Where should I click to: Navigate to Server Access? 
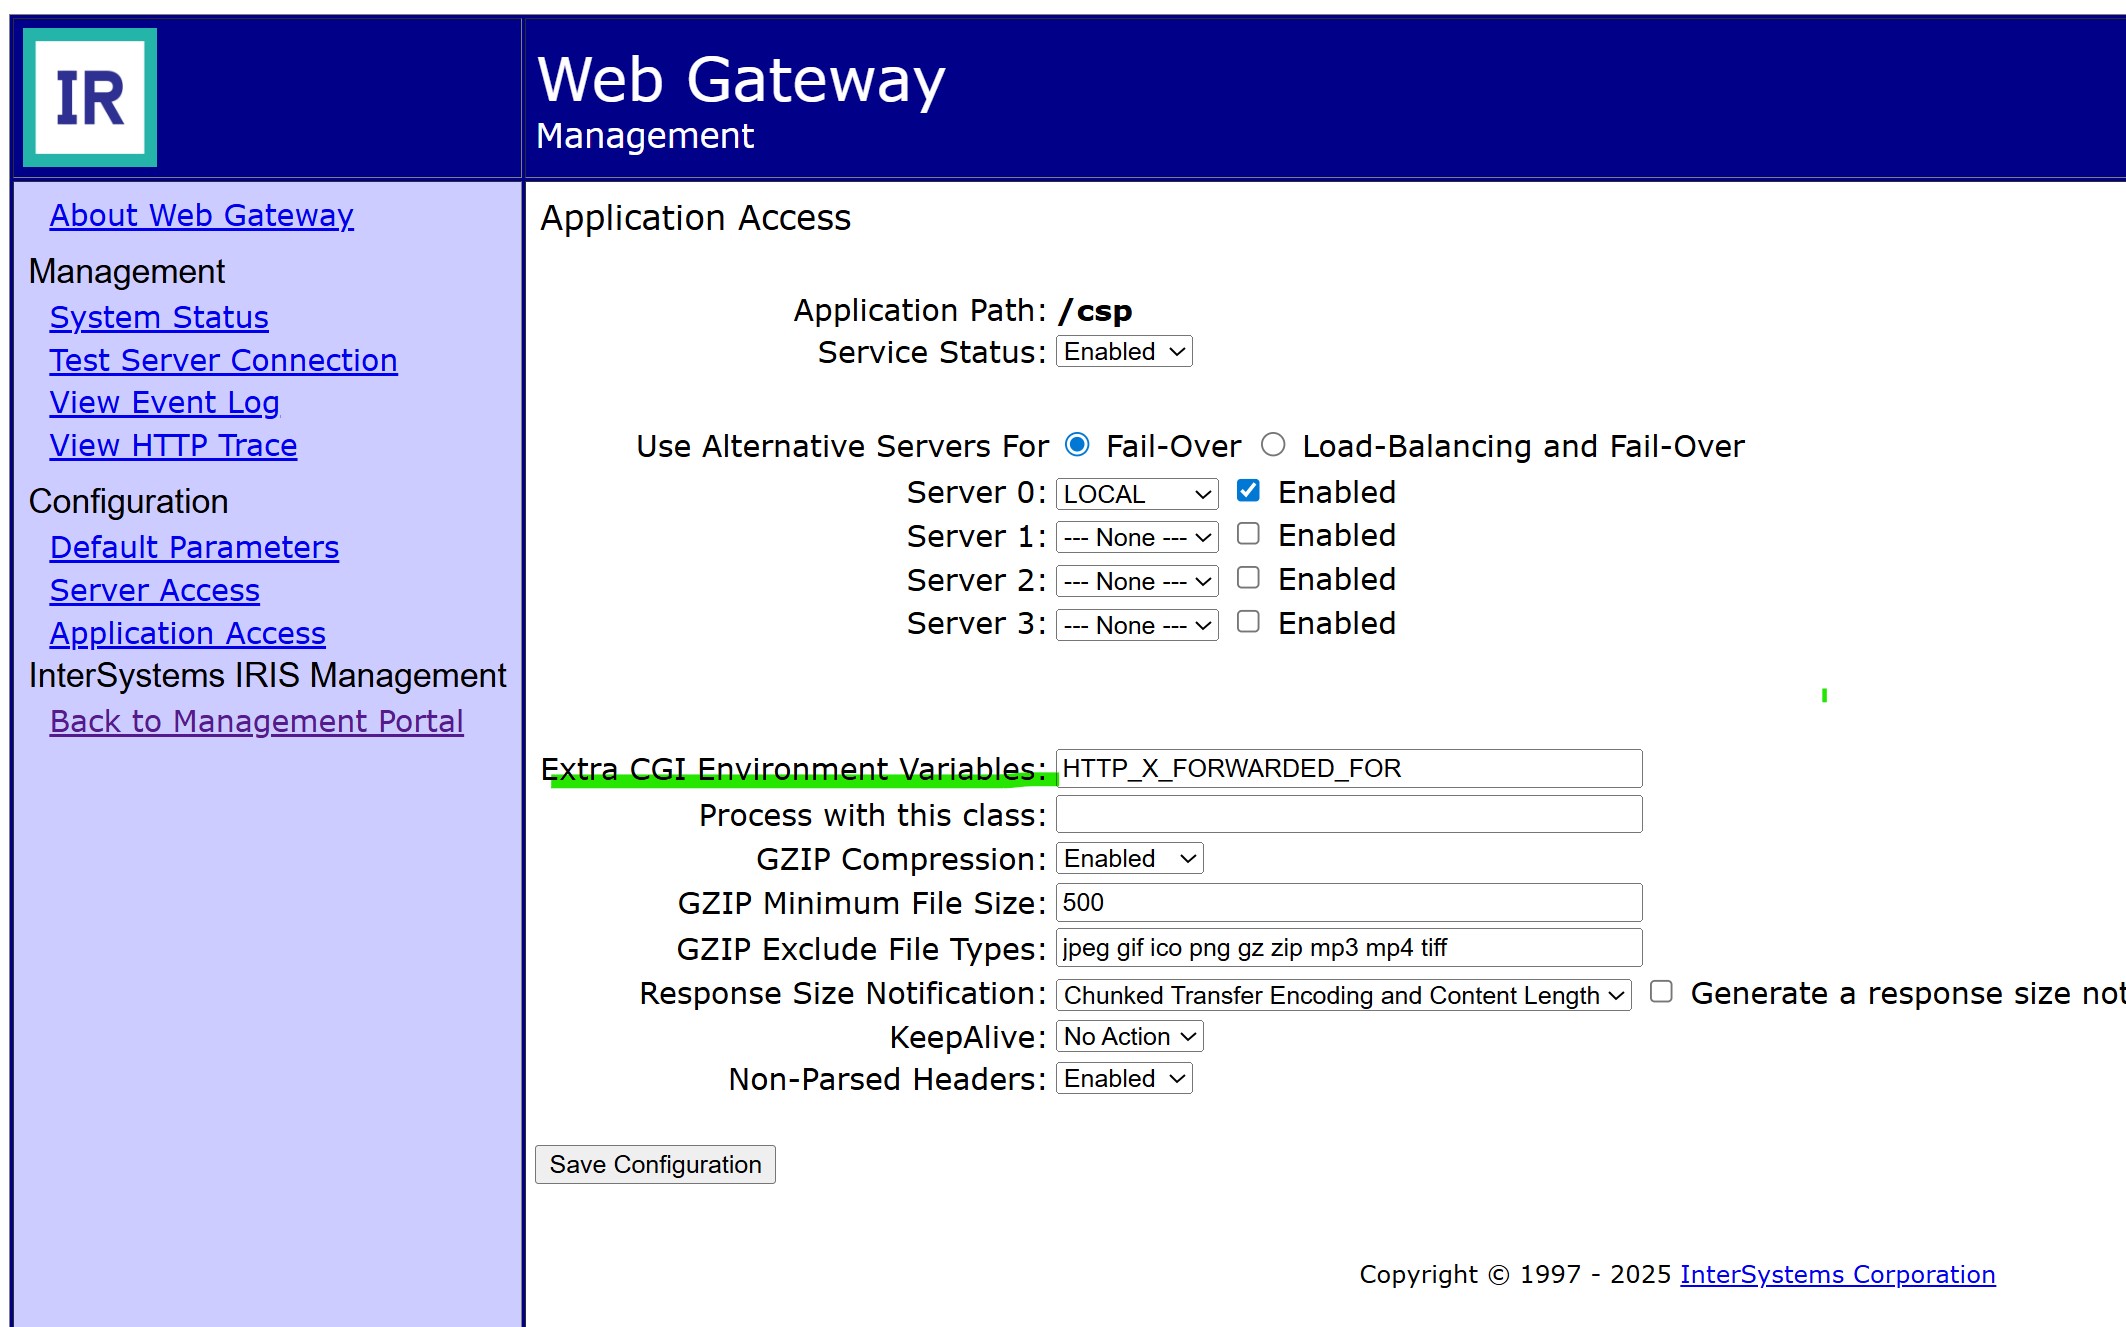[154, 591]
